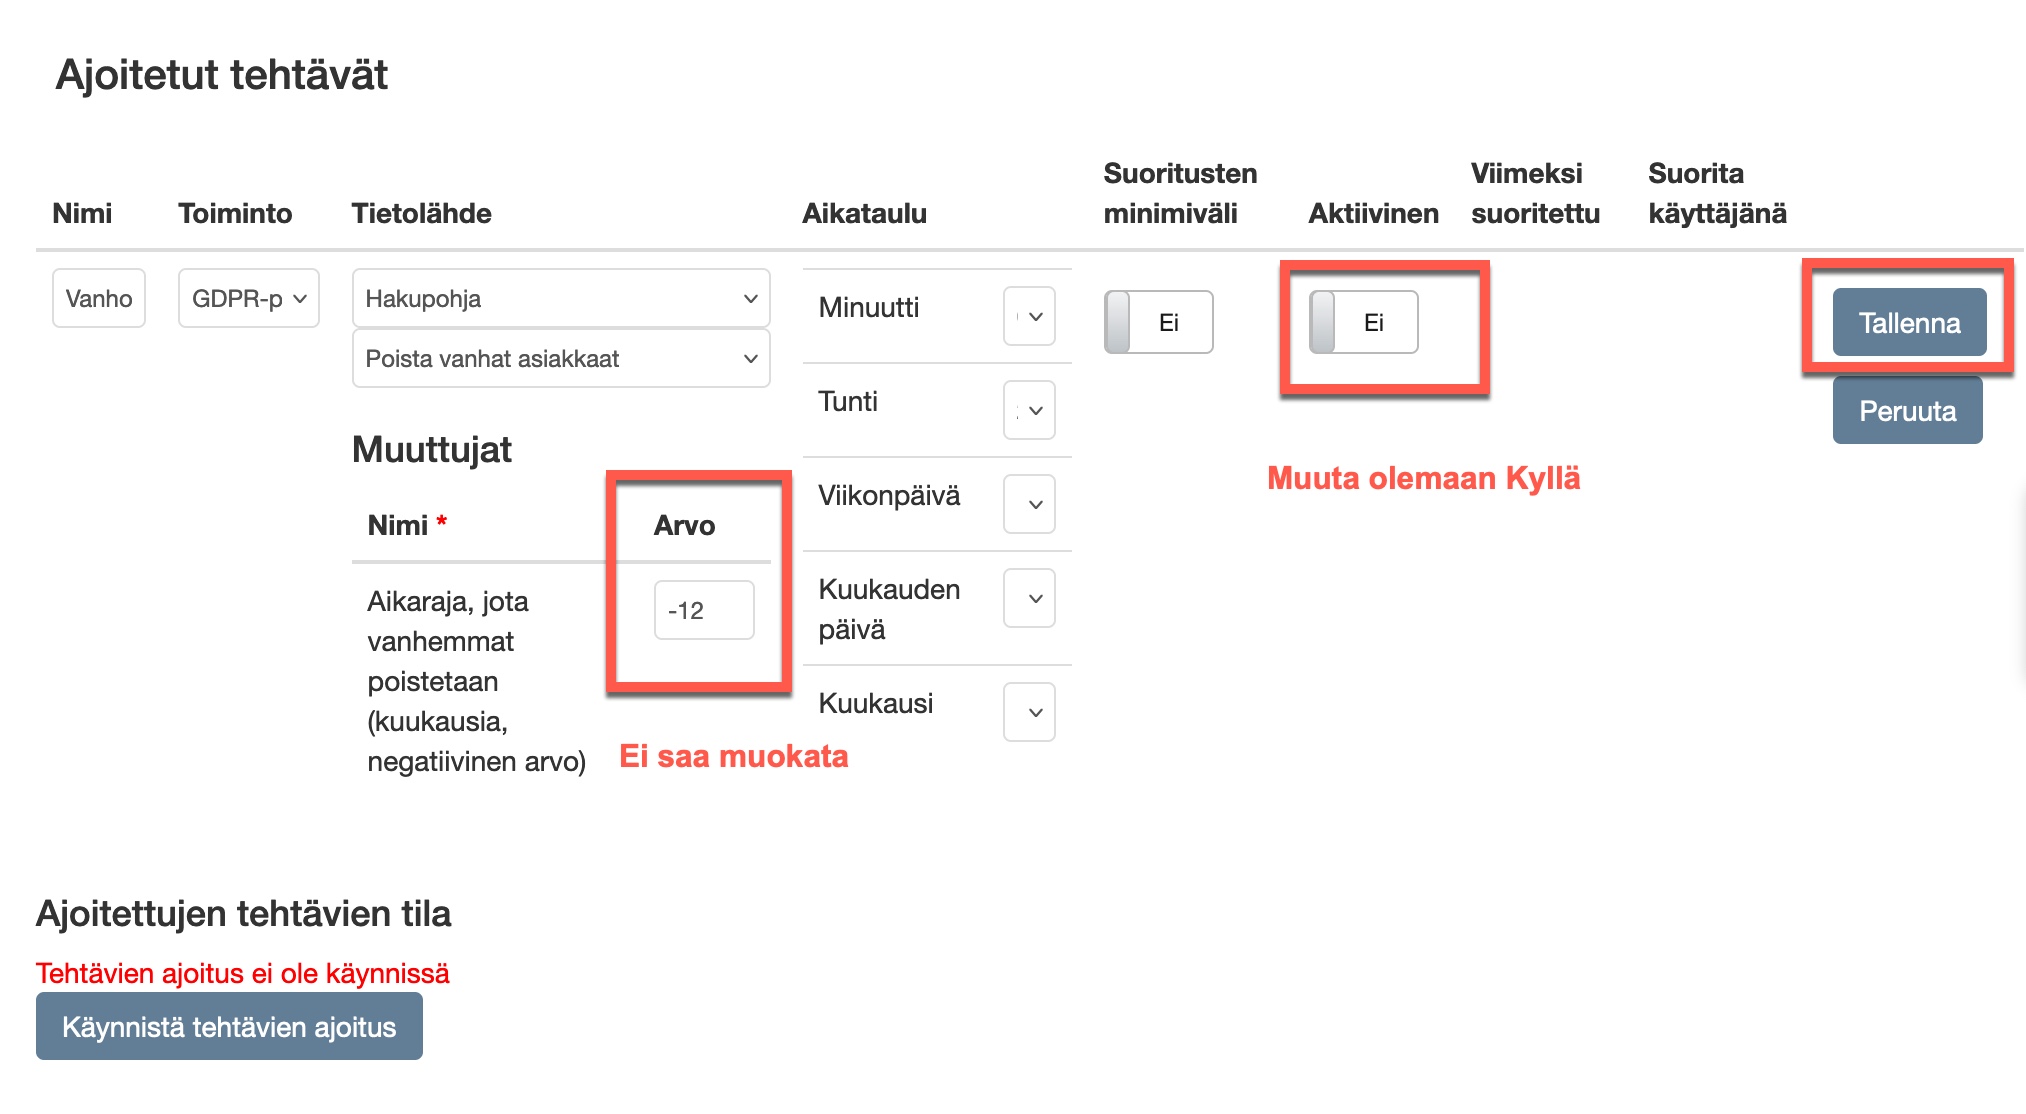Image resolution: width=2026 pixels, height=1114 pixels.
Task: Click the Aktiivinen column header
Action: (1373, 213)
